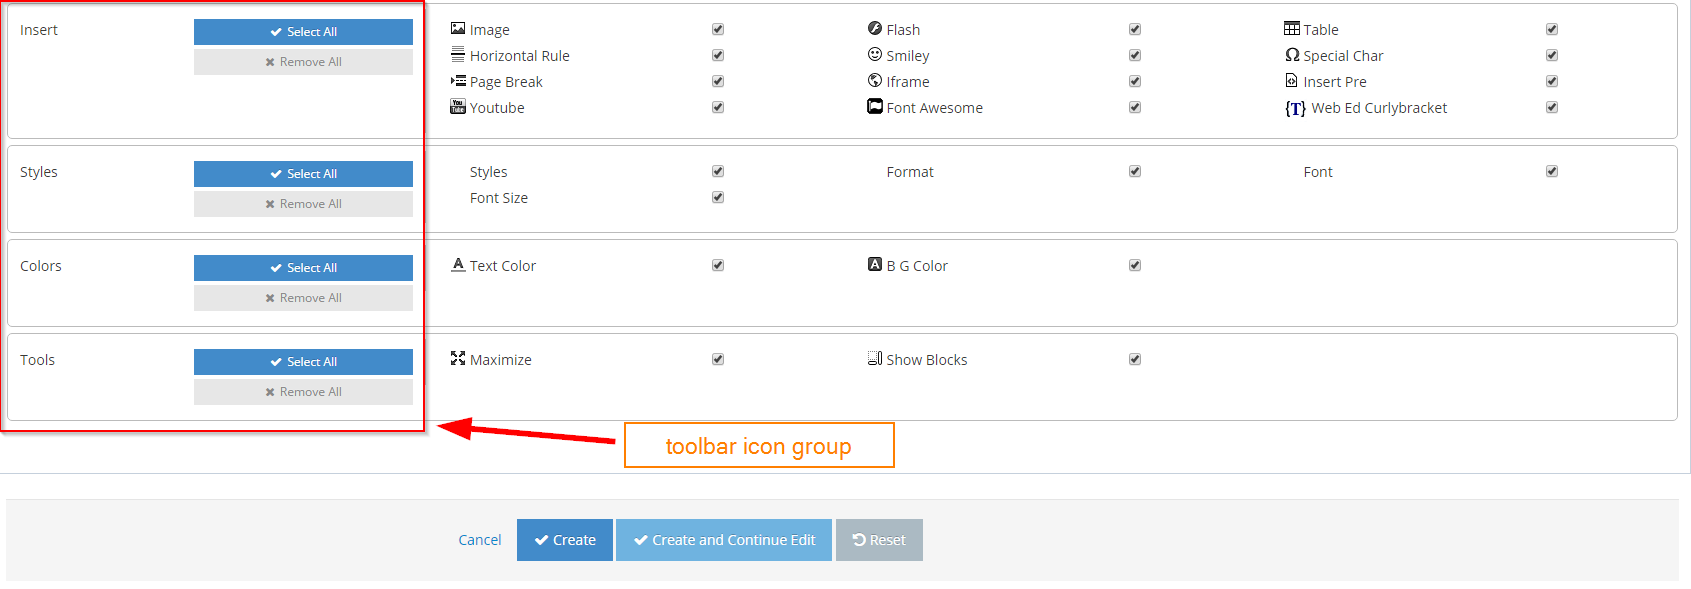Select the Table icon
The height and width of the screenshot is (589, 1691).
tap(1291, 29)
